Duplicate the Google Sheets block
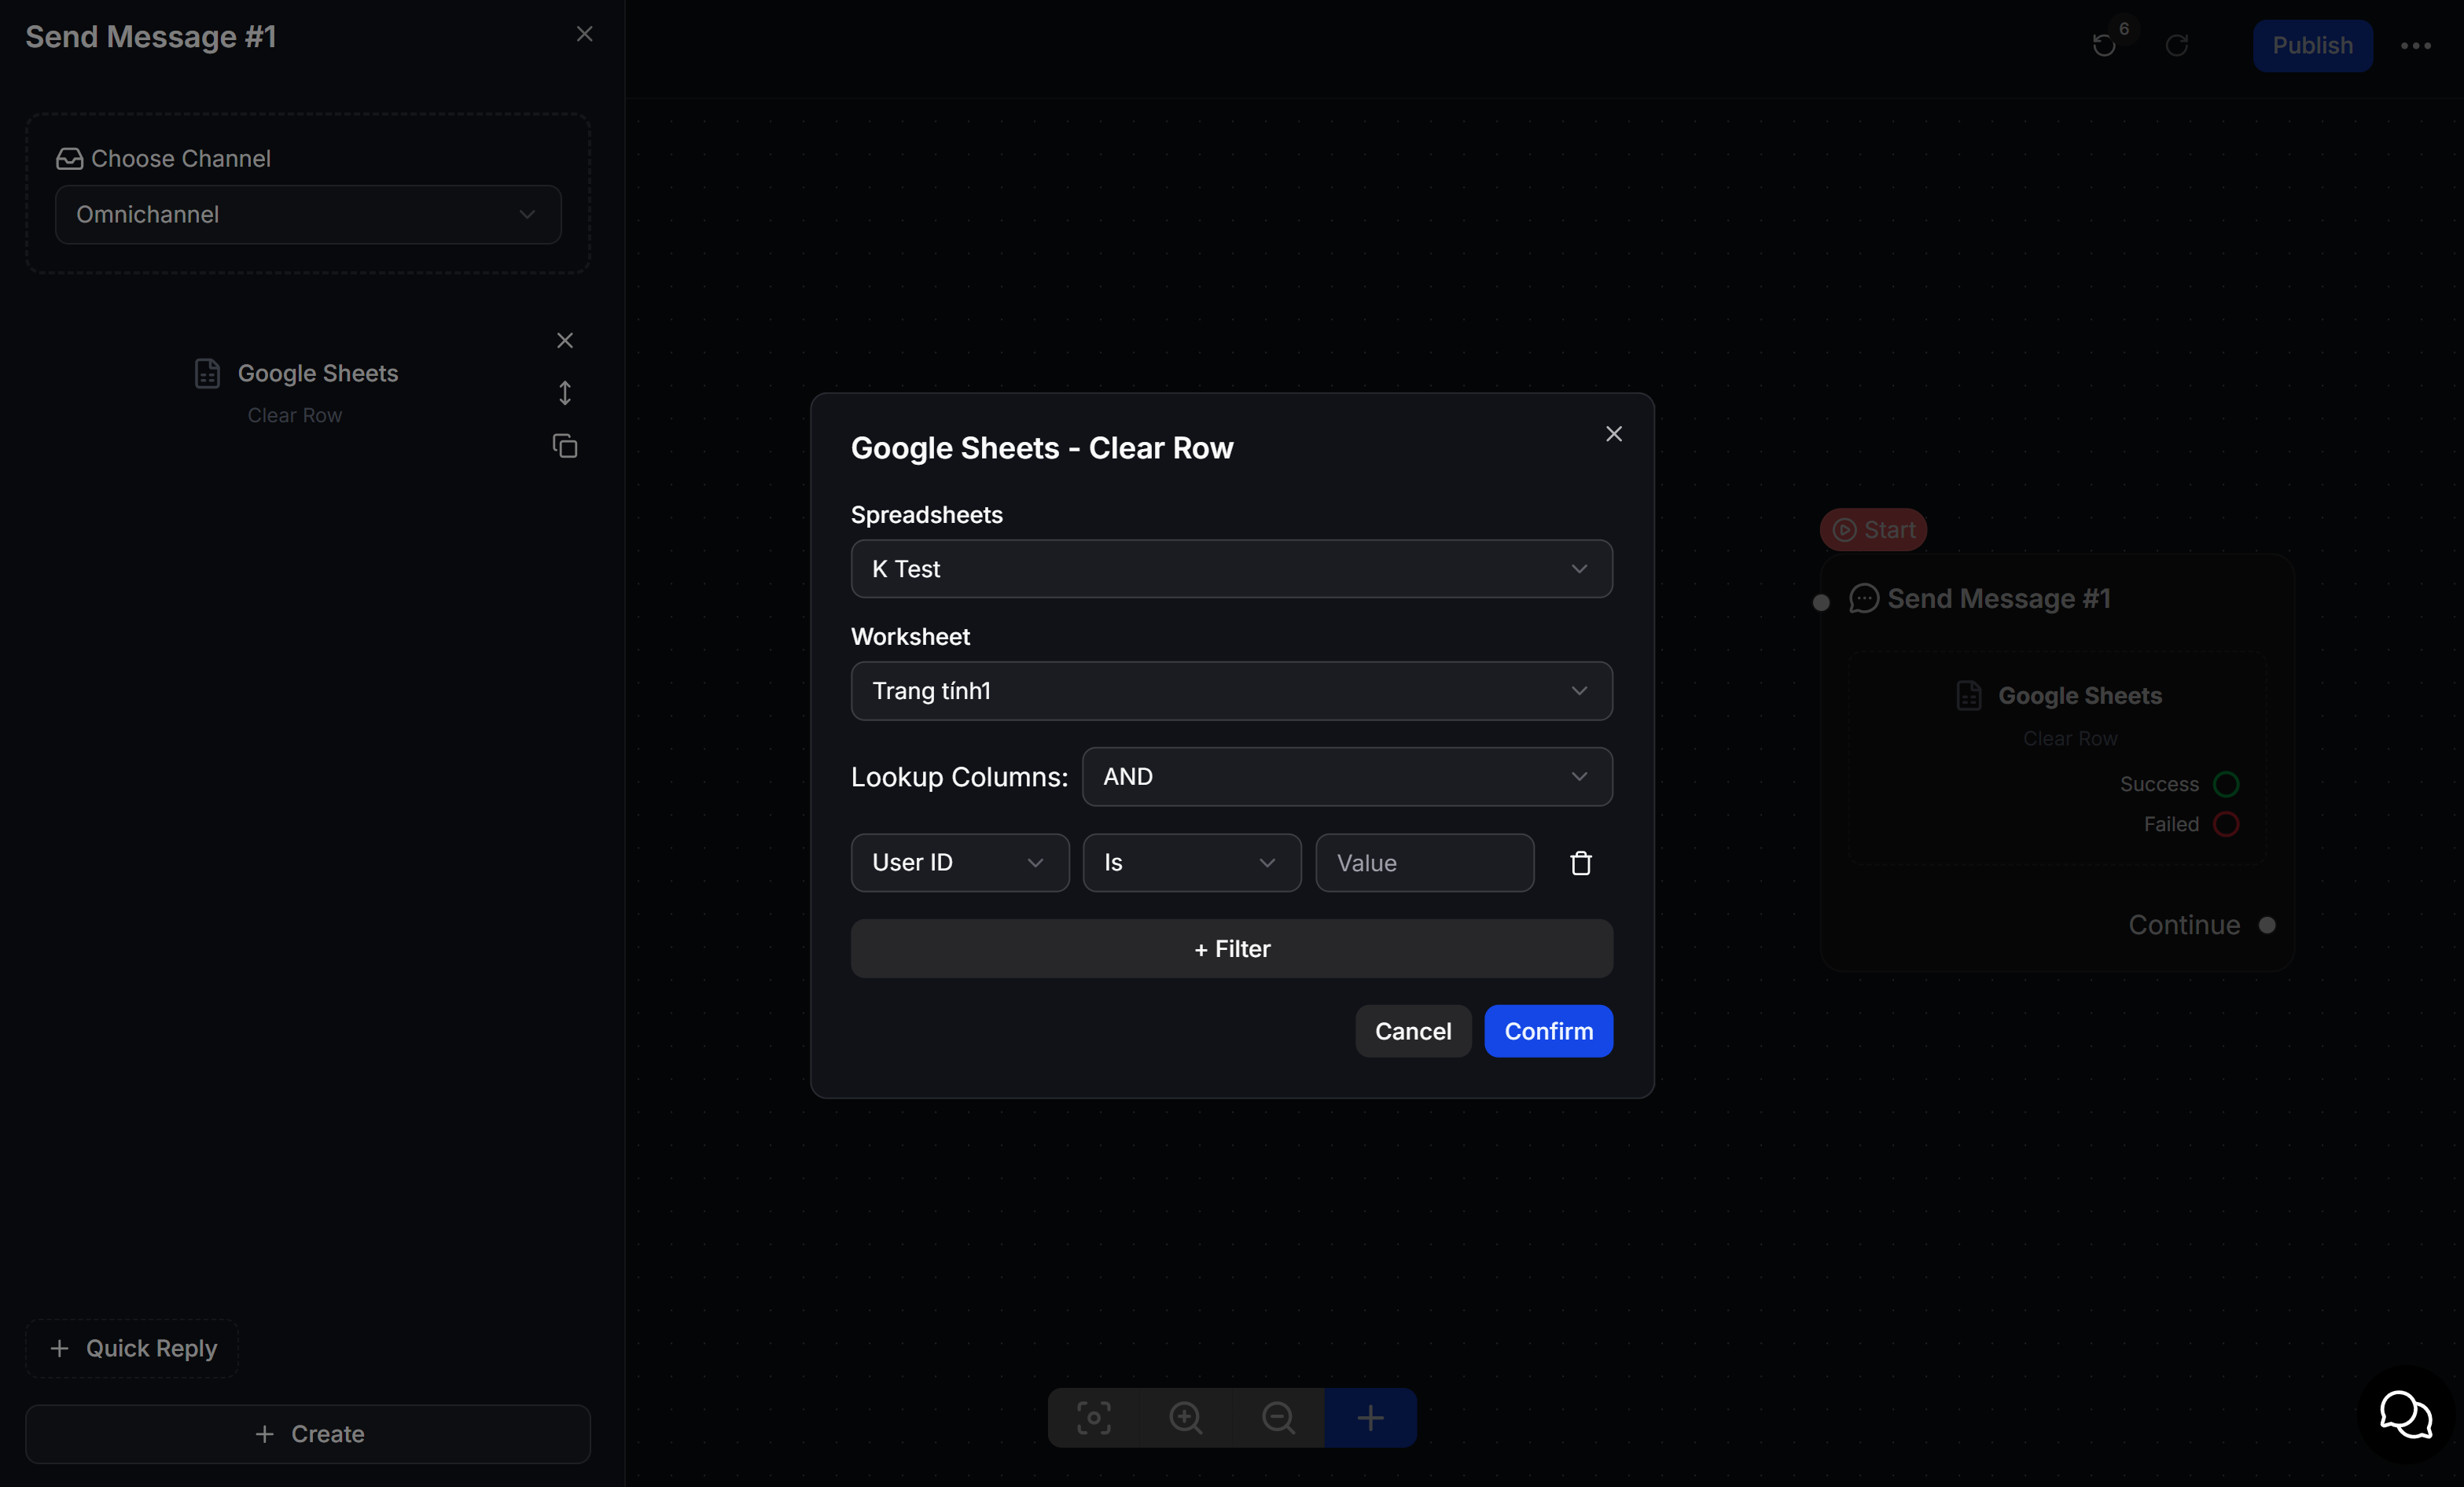Screen dimensions: 2464x1487 (565, 446)
